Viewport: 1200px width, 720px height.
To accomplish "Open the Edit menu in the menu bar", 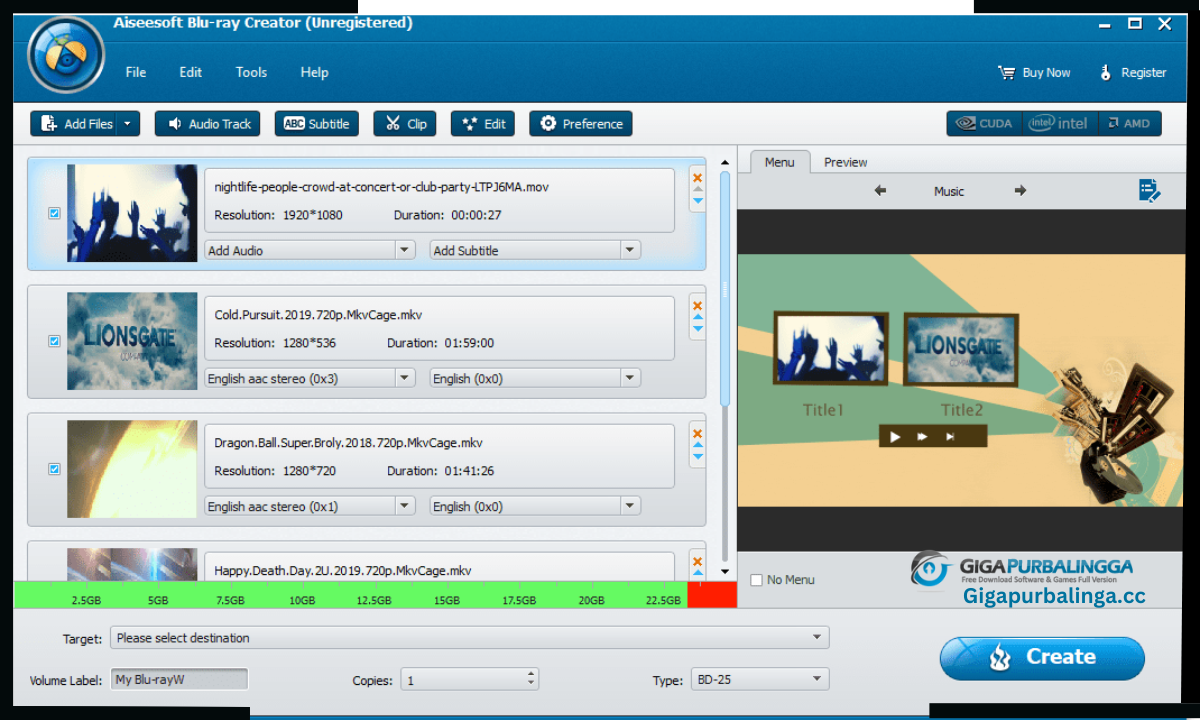I will point(191,72).
